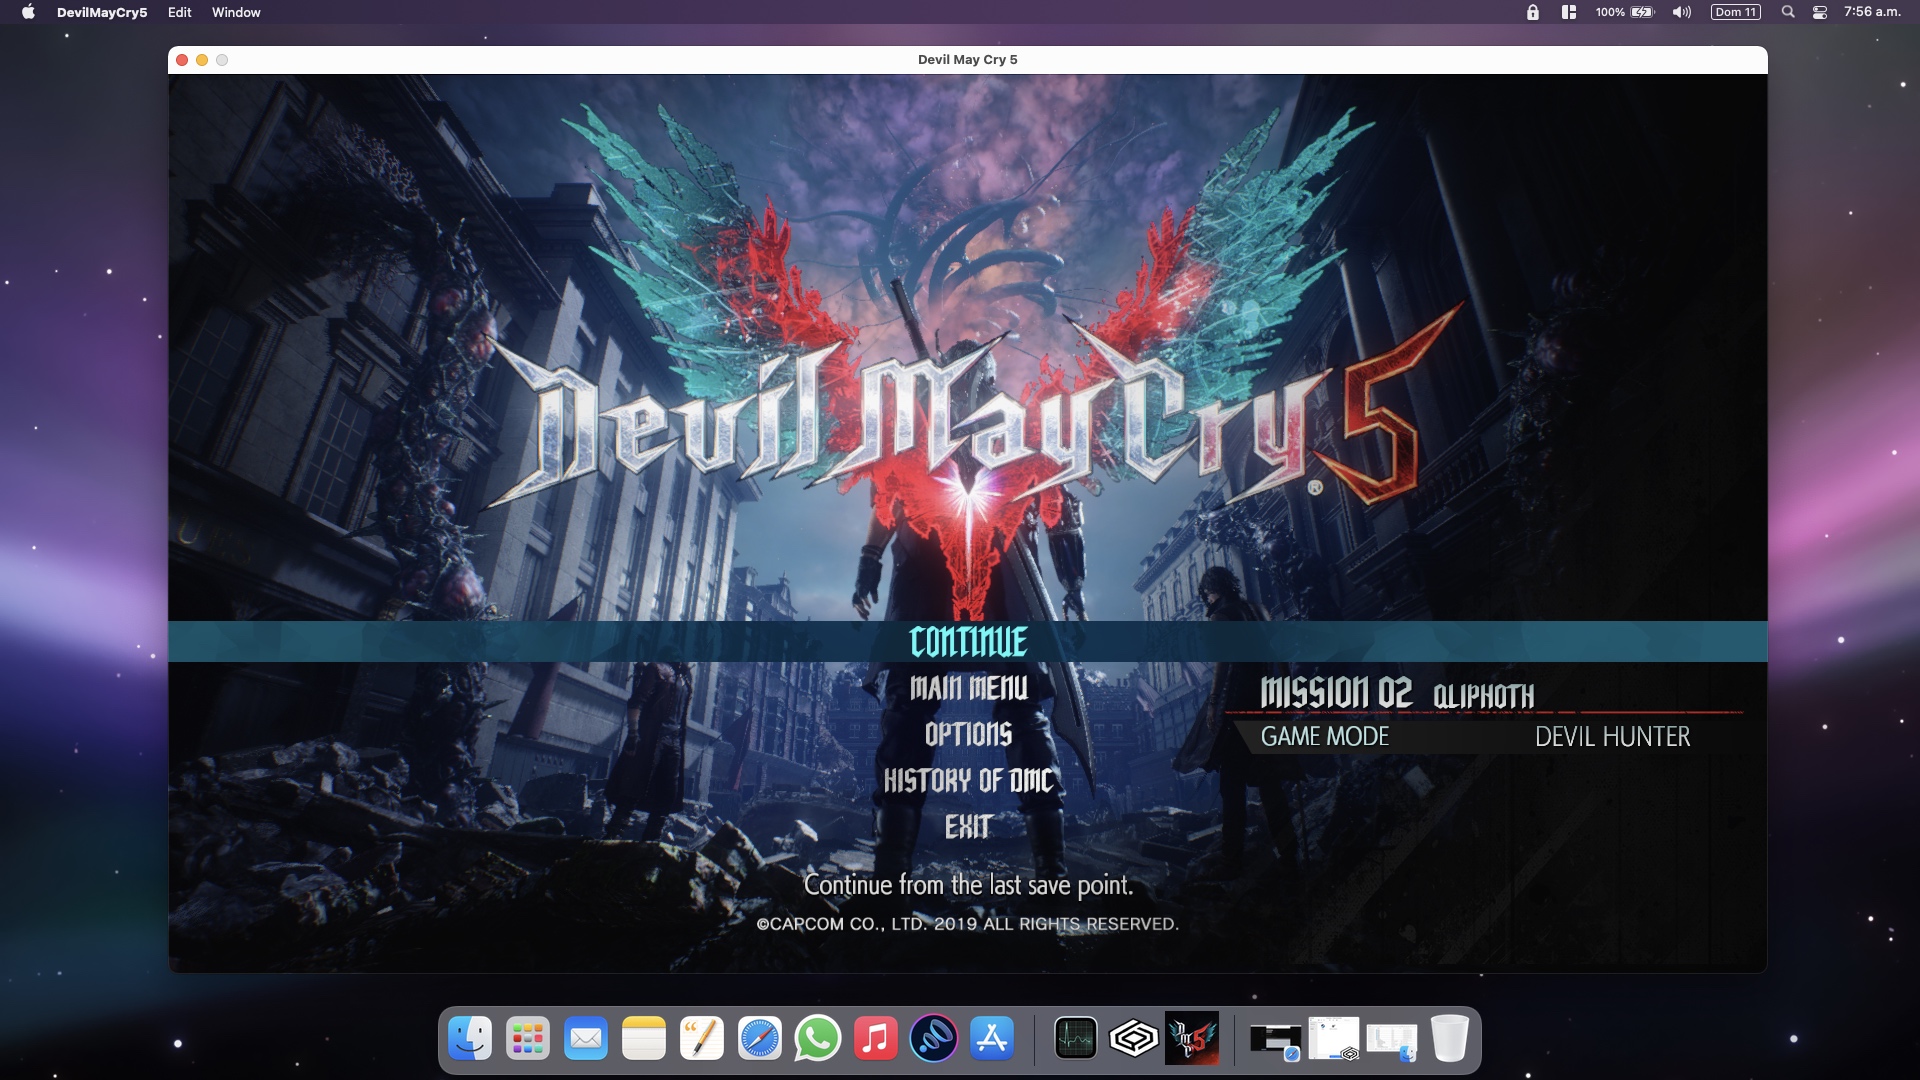Open the Apple menu

(28, 12)
